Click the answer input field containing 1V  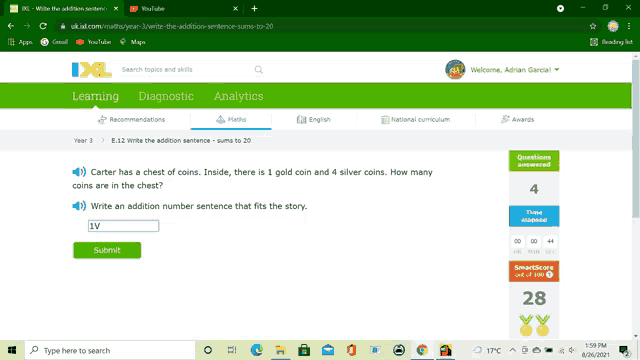tap(123, 226)
